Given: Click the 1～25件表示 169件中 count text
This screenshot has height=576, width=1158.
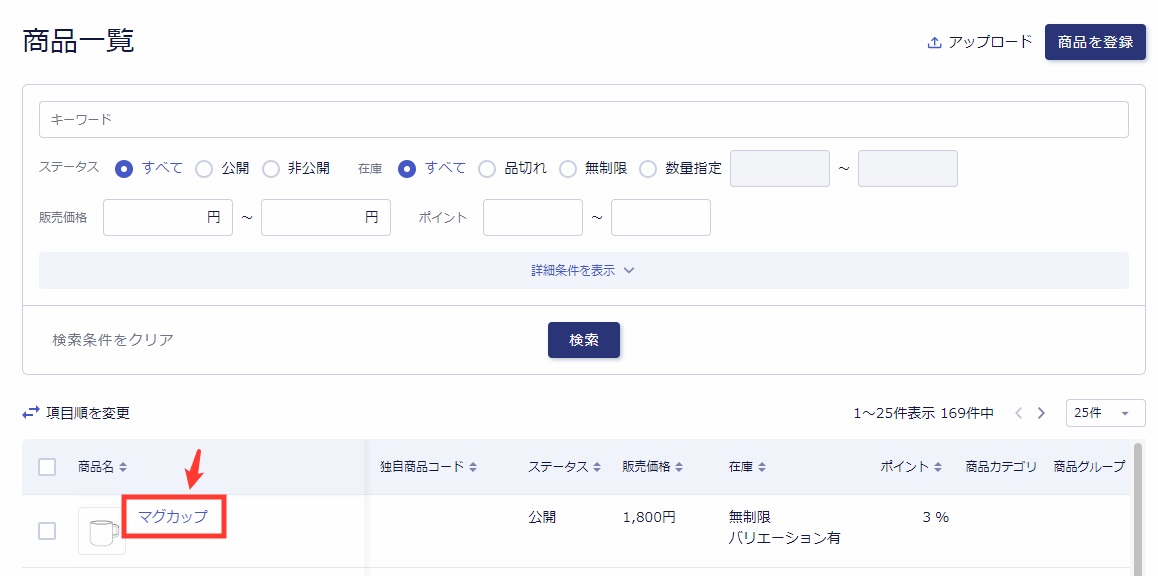Looking at the screenshot, I should point(923,414).
